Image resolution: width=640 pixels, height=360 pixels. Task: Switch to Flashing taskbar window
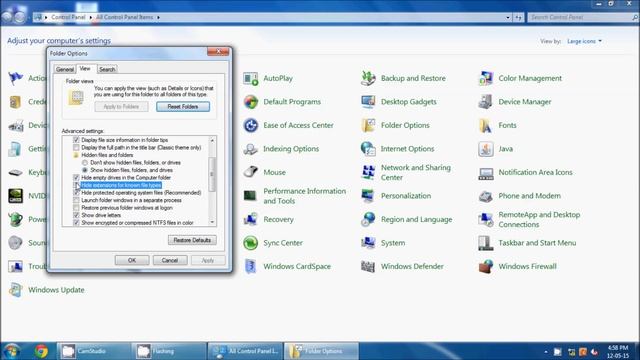(x=169, y=351)
